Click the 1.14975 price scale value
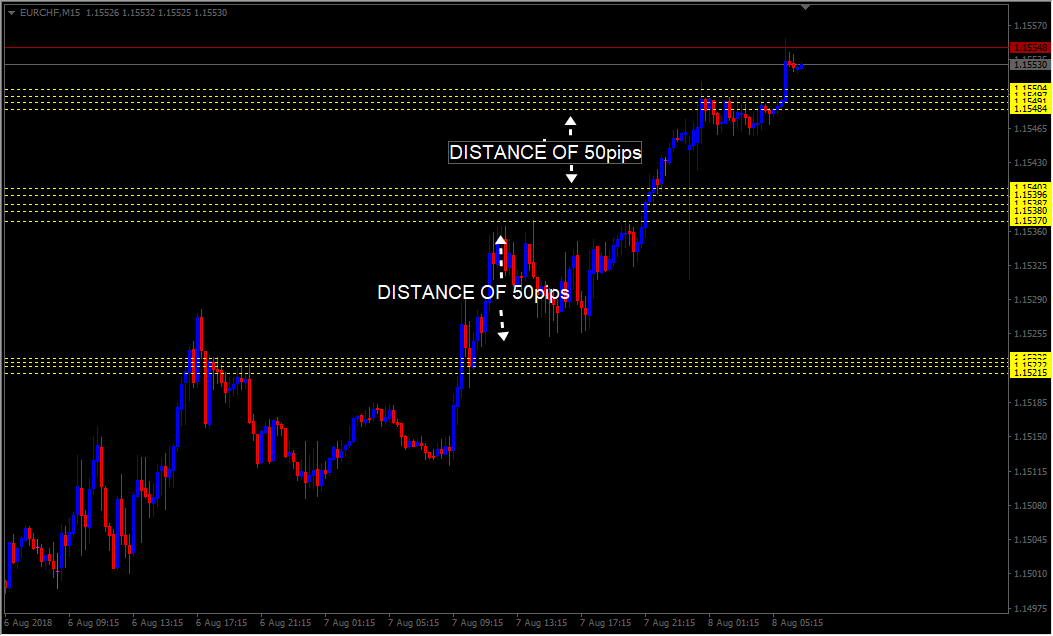The image size is (1053, 636). [x=1031, y=609]
